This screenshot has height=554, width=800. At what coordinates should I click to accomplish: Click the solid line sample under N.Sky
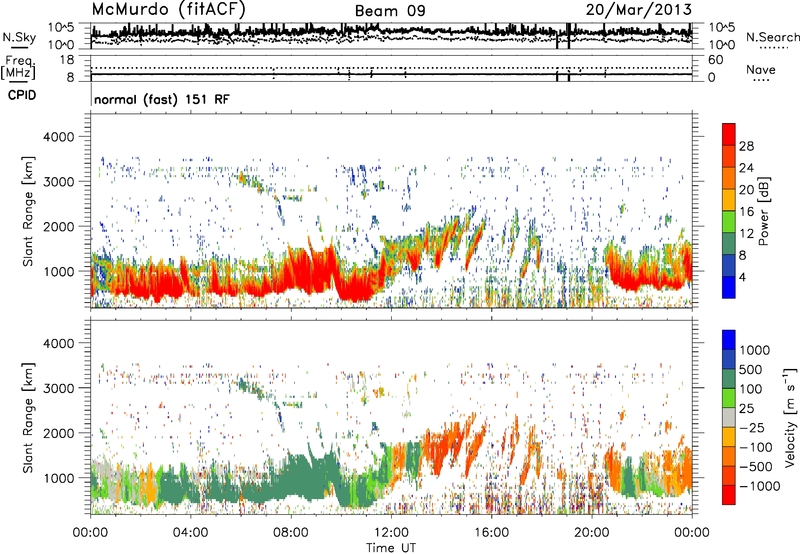coord(19,48)
